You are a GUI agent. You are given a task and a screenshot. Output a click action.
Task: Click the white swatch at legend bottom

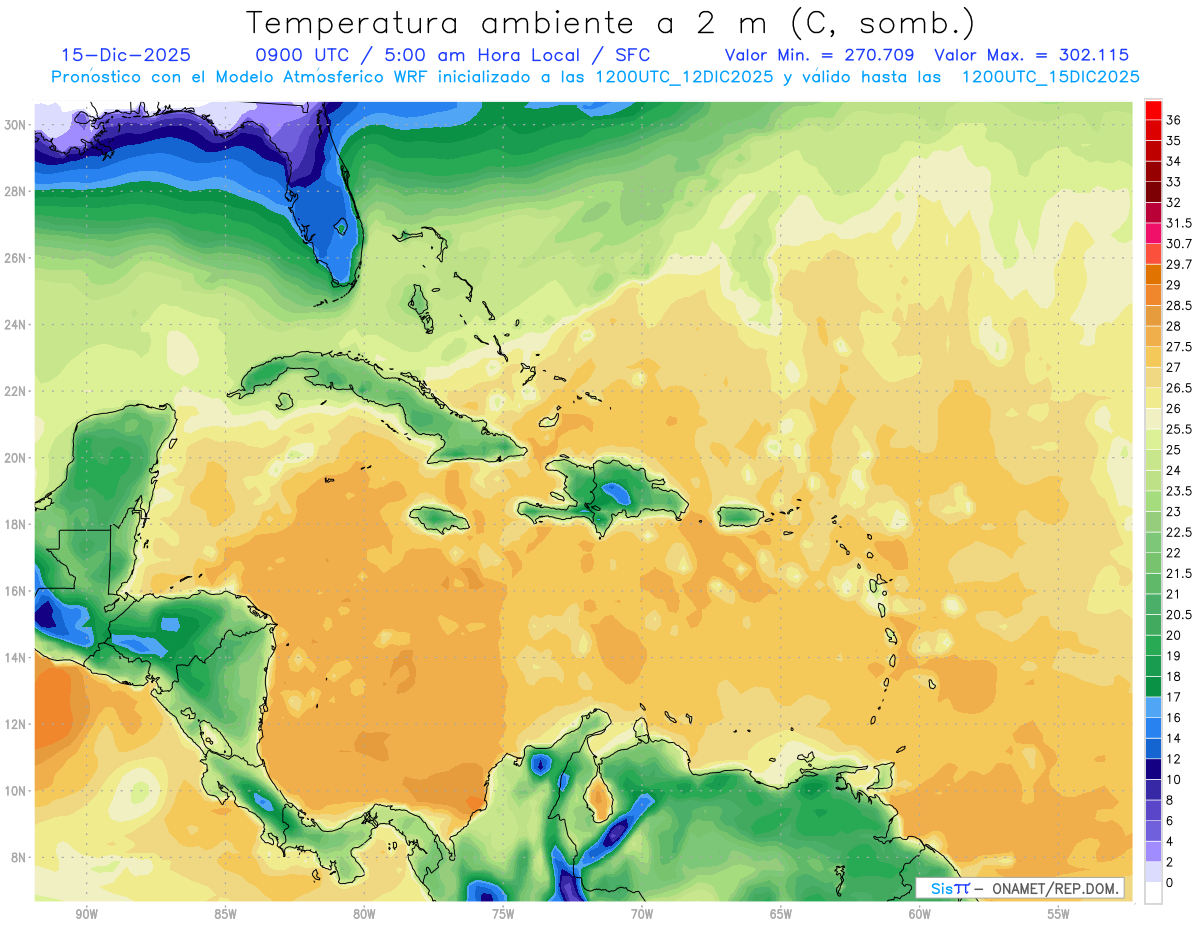click(x=1153, y=894)
